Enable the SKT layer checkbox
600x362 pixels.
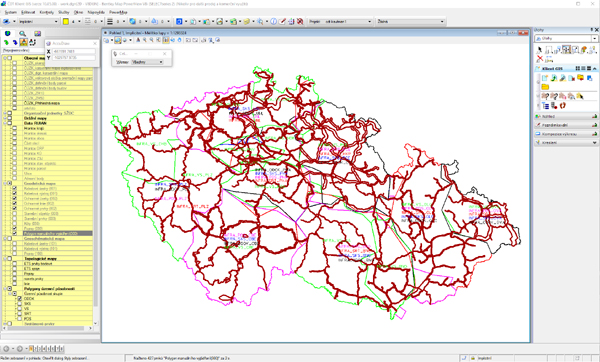point(20,313)
